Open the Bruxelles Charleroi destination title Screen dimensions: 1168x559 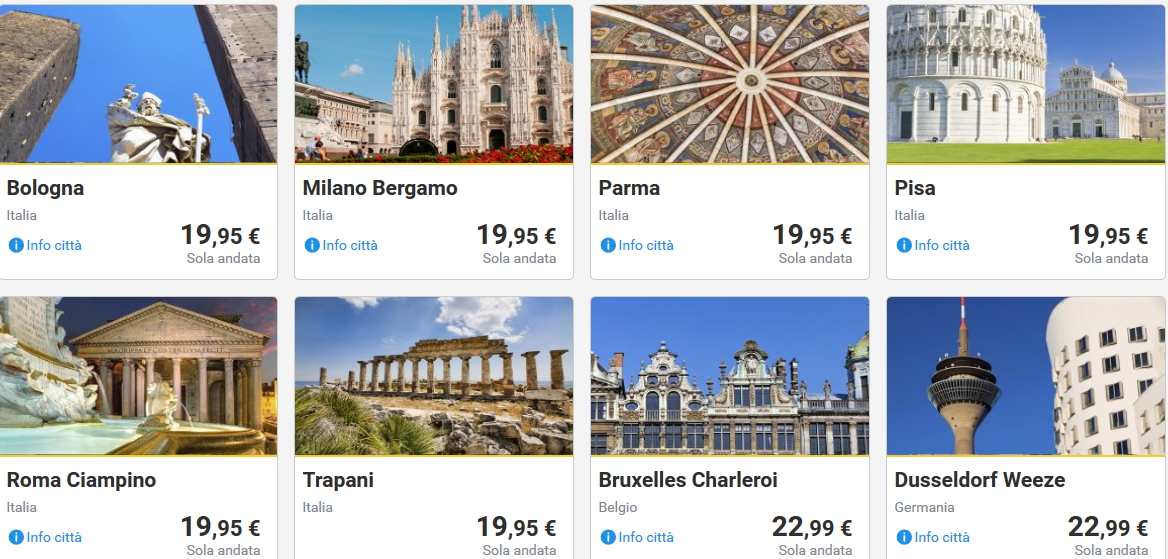tap(688, 480)
